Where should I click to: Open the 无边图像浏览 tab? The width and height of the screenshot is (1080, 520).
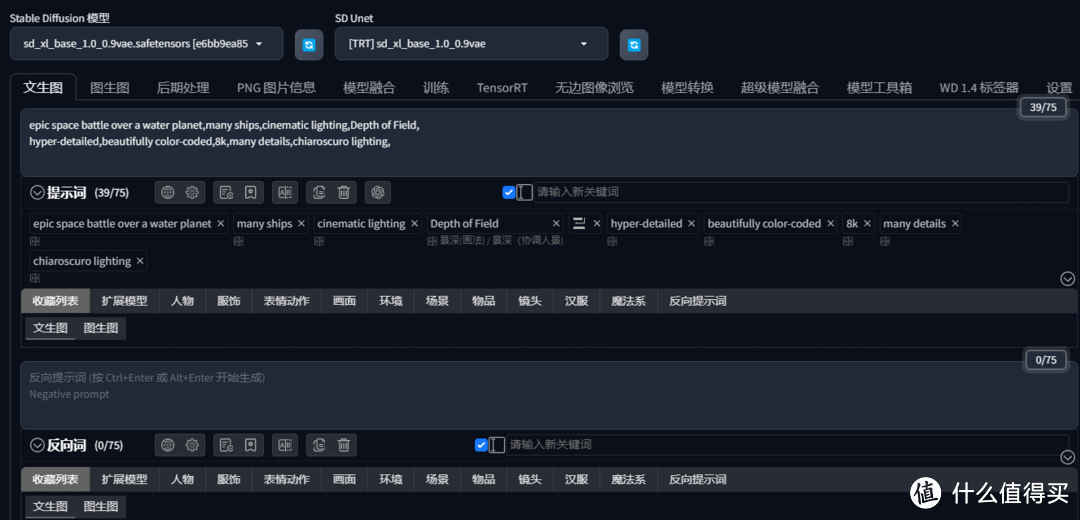click(x=594, y=88)
